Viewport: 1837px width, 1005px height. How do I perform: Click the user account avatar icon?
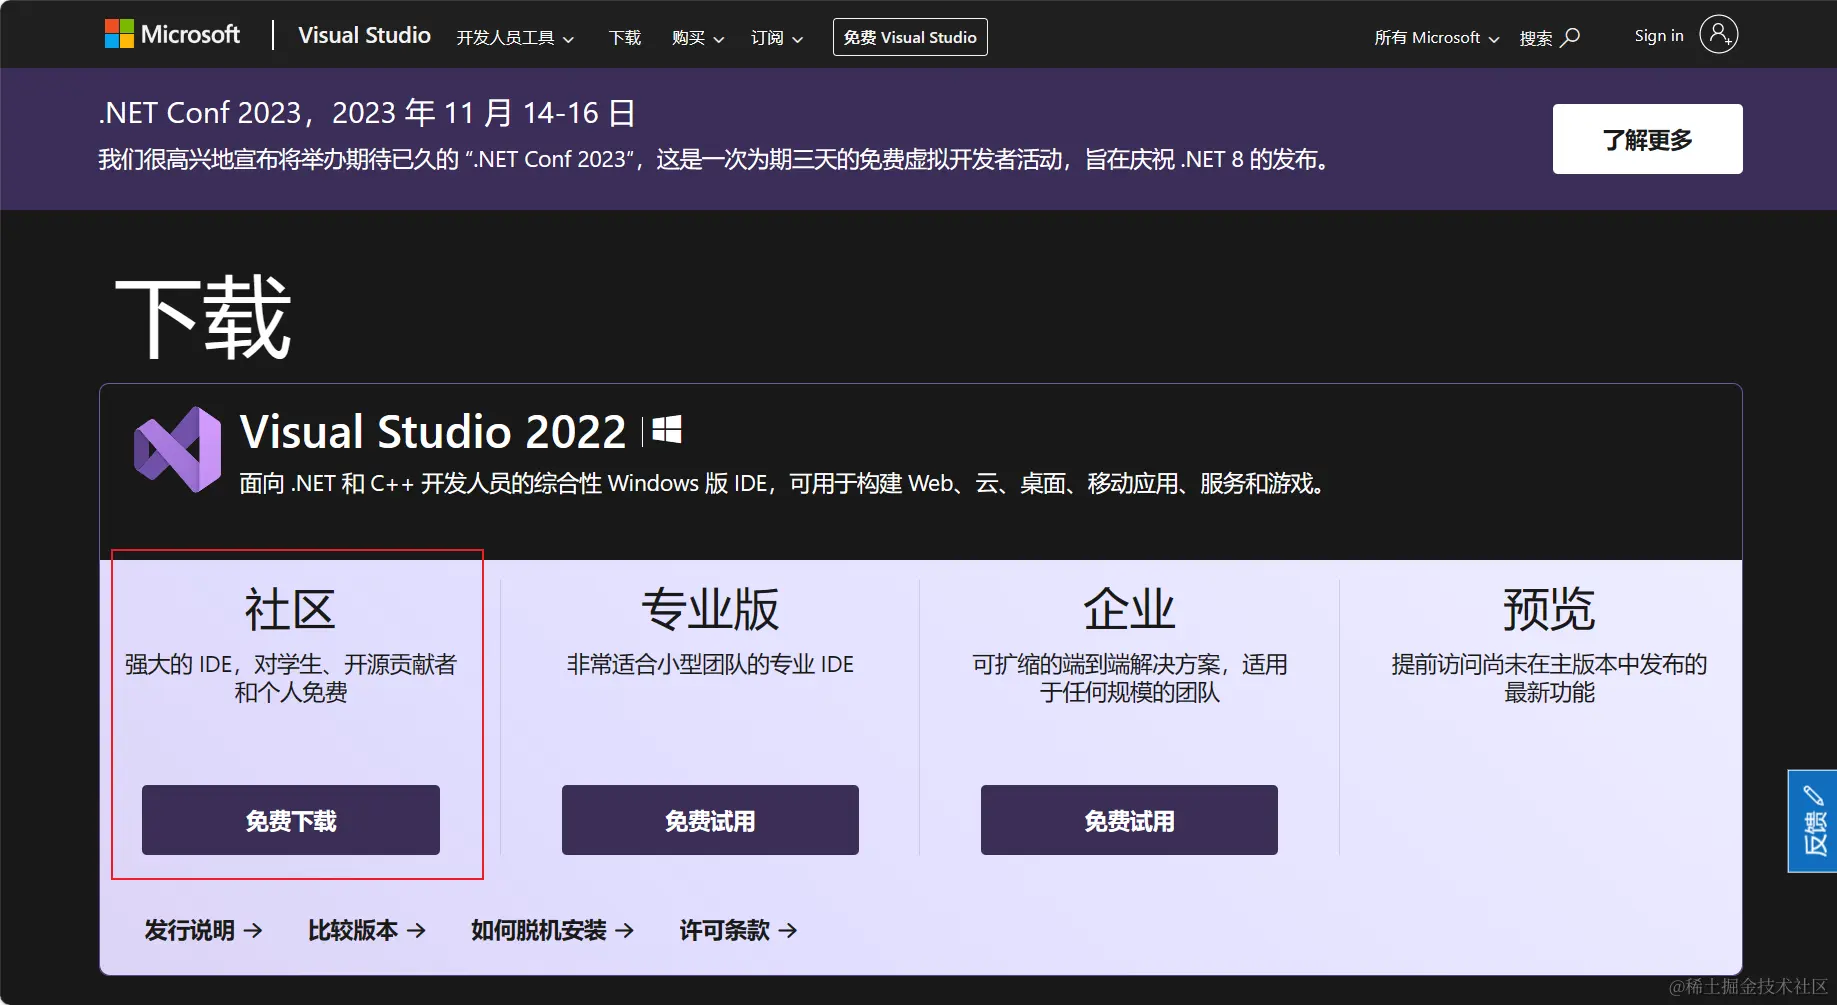tap(1719, 35)
